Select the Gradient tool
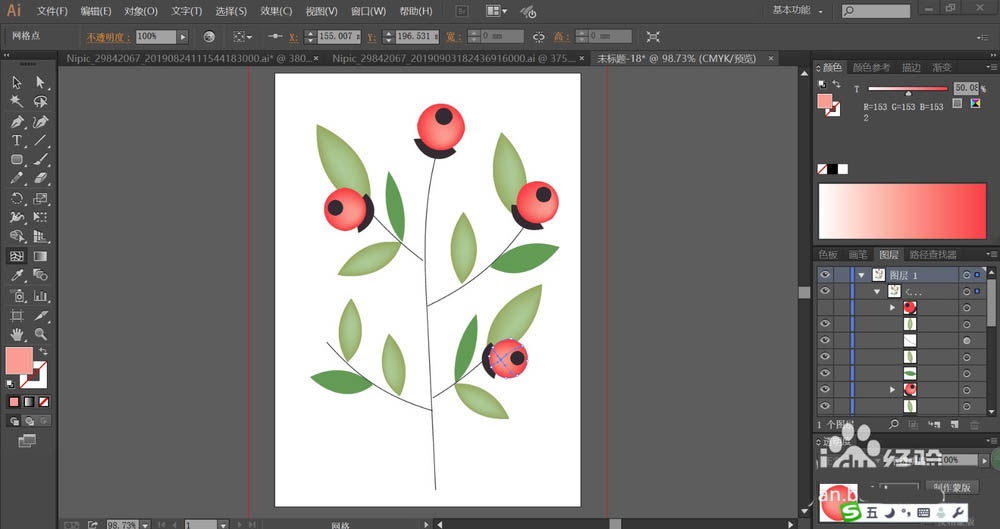1000x529 pixels. click(x=41, y=257)
